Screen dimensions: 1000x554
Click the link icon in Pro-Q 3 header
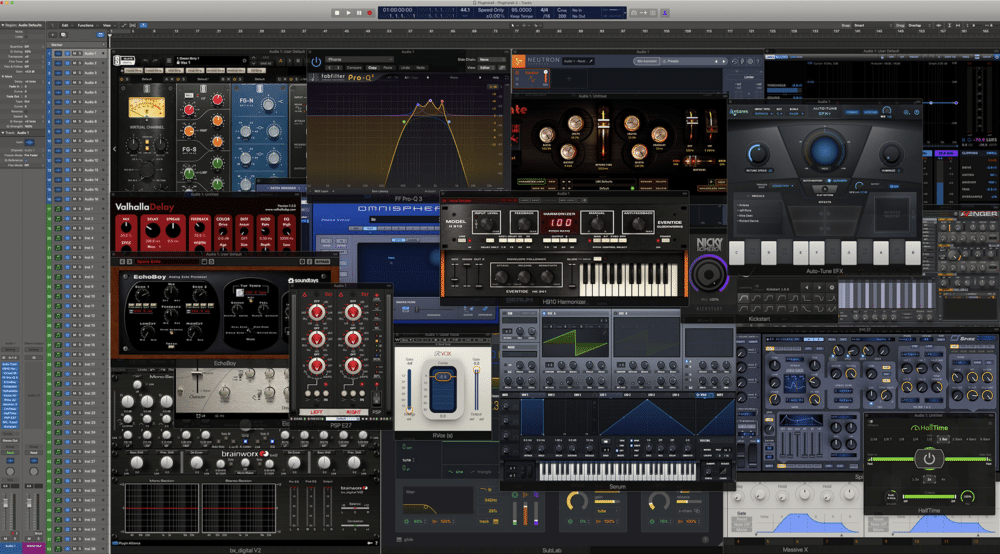(x=502, y=67)
